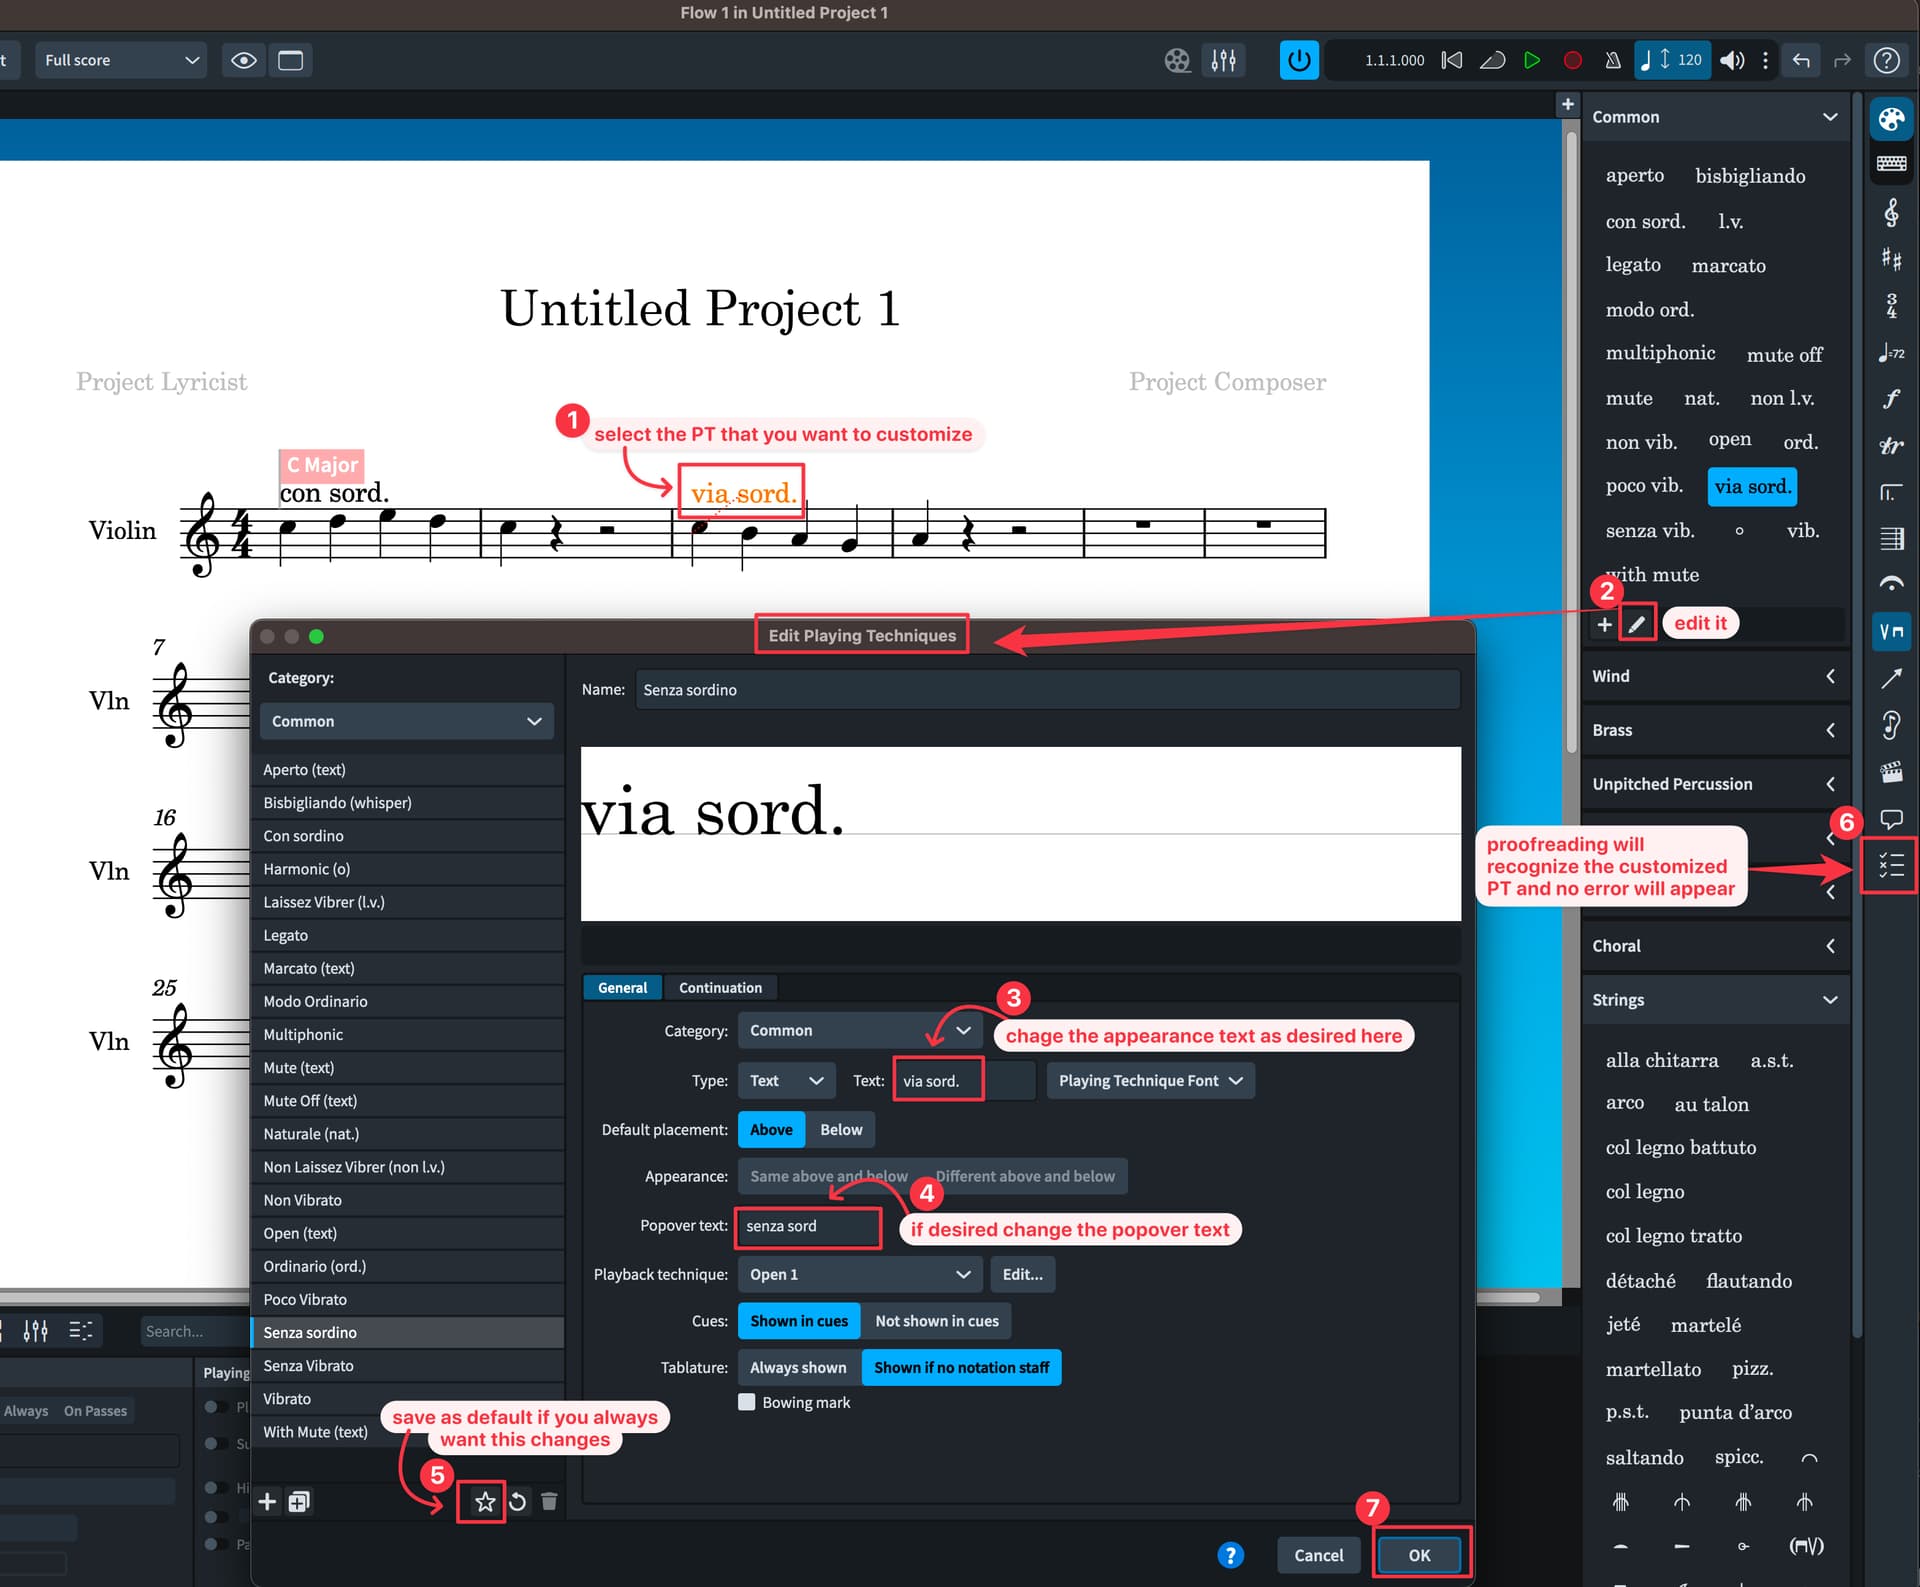
Task: Select Not shown in cues option
Action: coord(936,1321)
